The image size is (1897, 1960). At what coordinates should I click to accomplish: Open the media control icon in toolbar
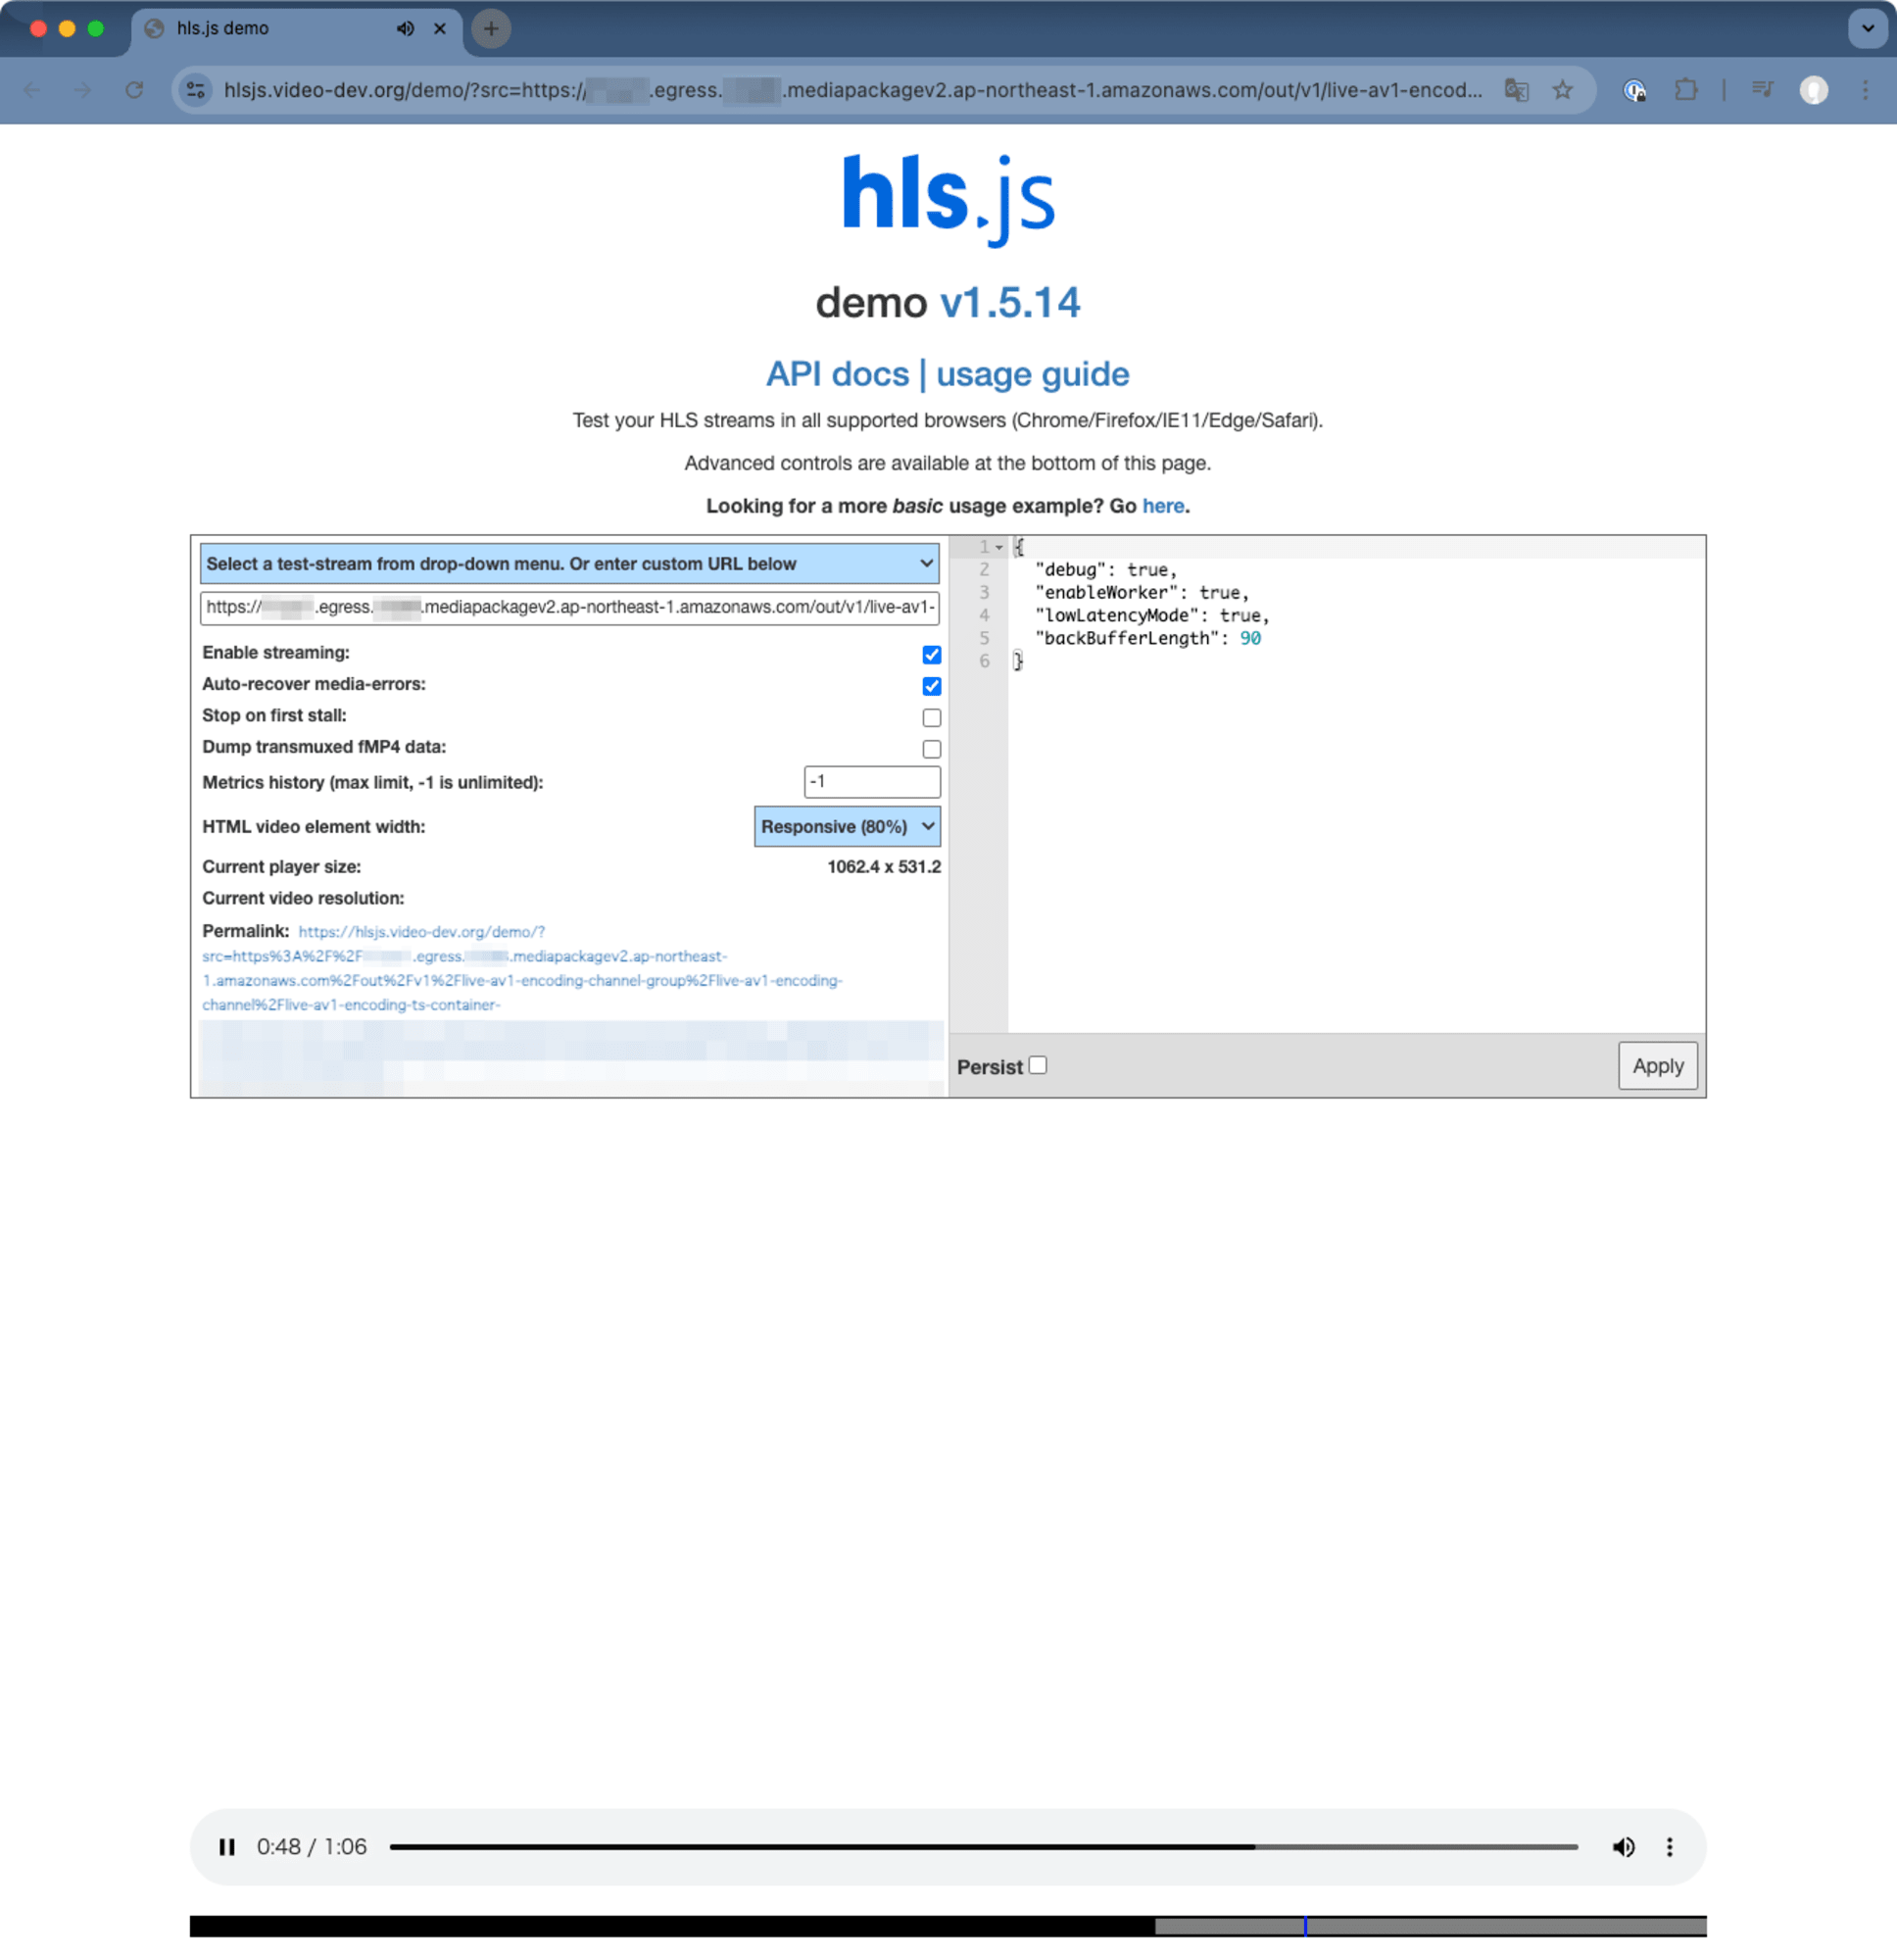click(1762, 90)
